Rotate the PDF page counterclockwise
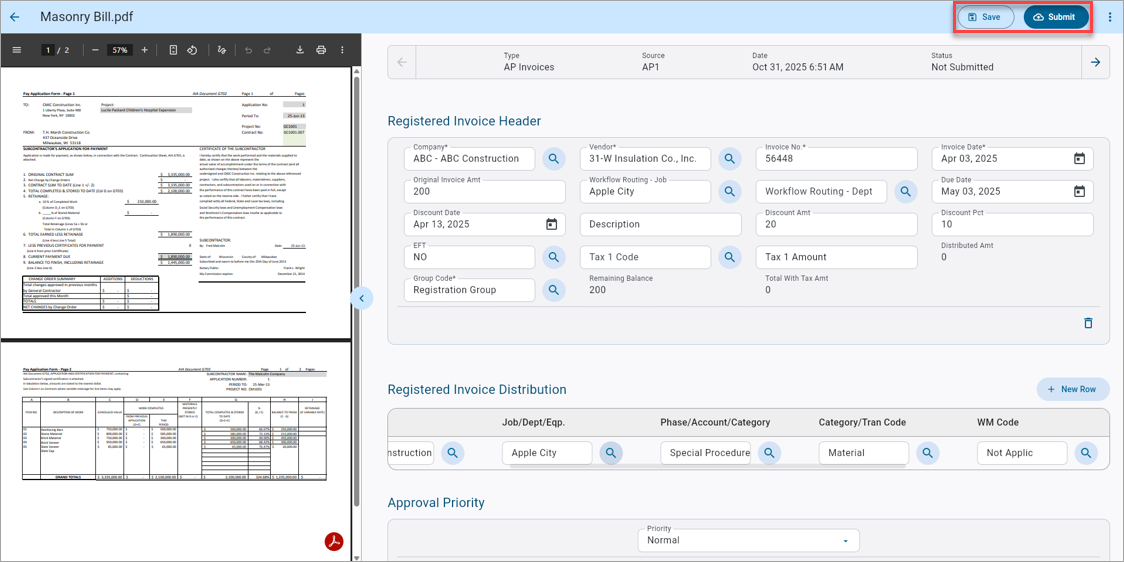The image size is (1124, 562). (x=192, y=50)
